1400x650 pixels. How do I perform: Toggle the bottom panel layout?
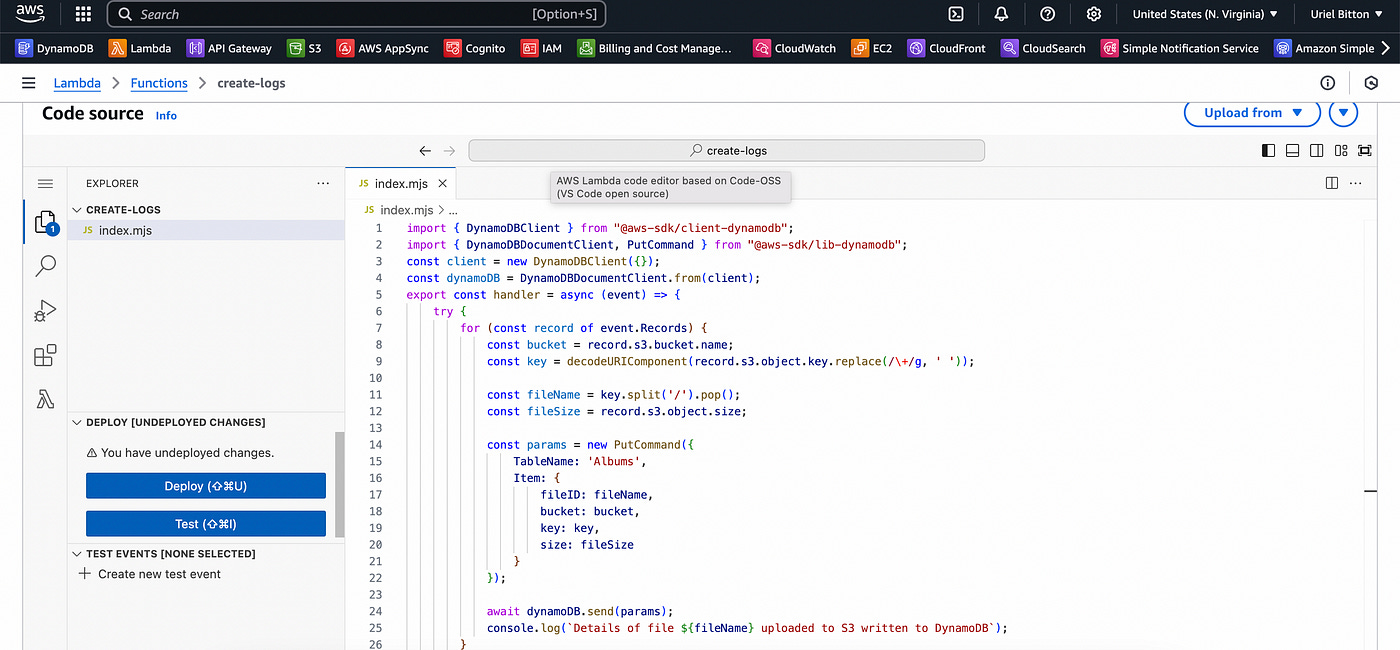point(1292,150)
